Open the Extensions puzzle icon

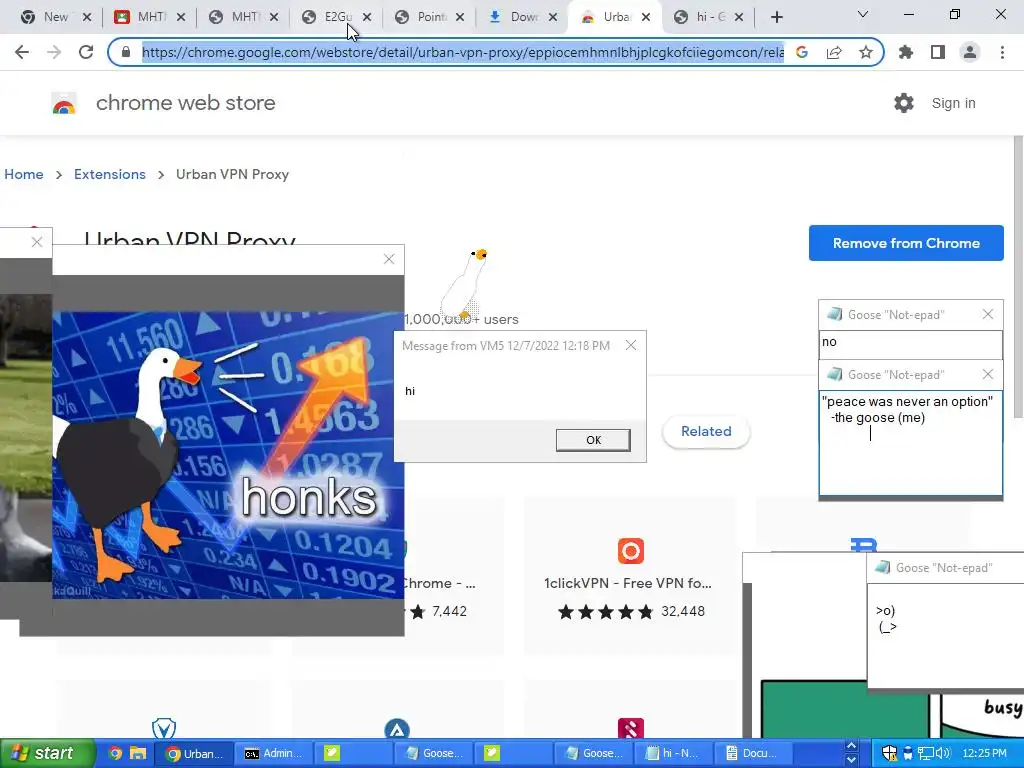906,52
